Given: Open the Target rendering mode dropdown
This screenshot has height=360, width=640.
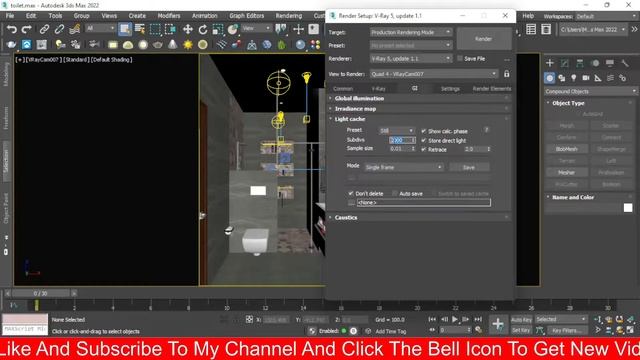Looking at the screenshot, I should [411, 32].
